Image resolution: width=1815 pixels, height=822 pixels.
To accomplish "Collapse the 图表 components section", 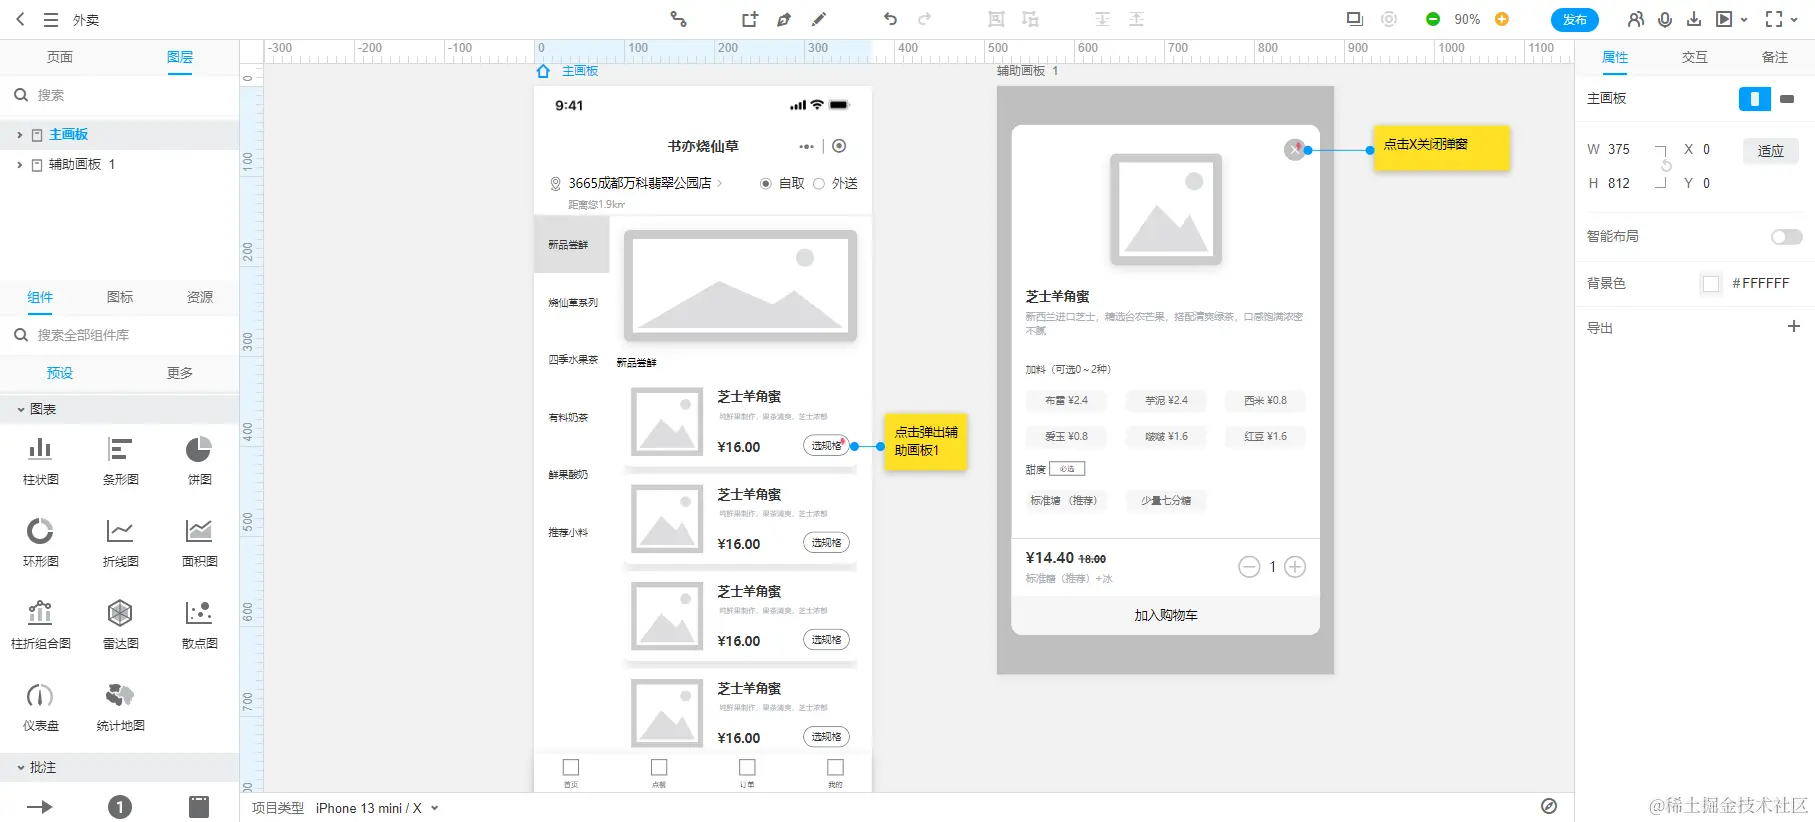I will pyautogui.click(x=20, y=409).
